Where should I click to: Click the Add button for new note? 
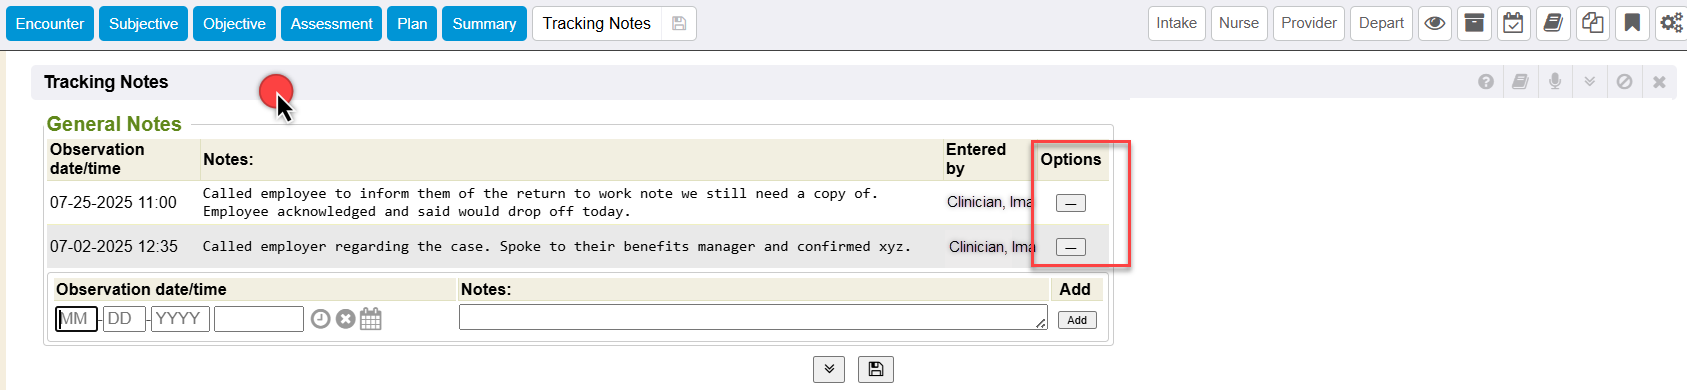tap(1077, 320)
